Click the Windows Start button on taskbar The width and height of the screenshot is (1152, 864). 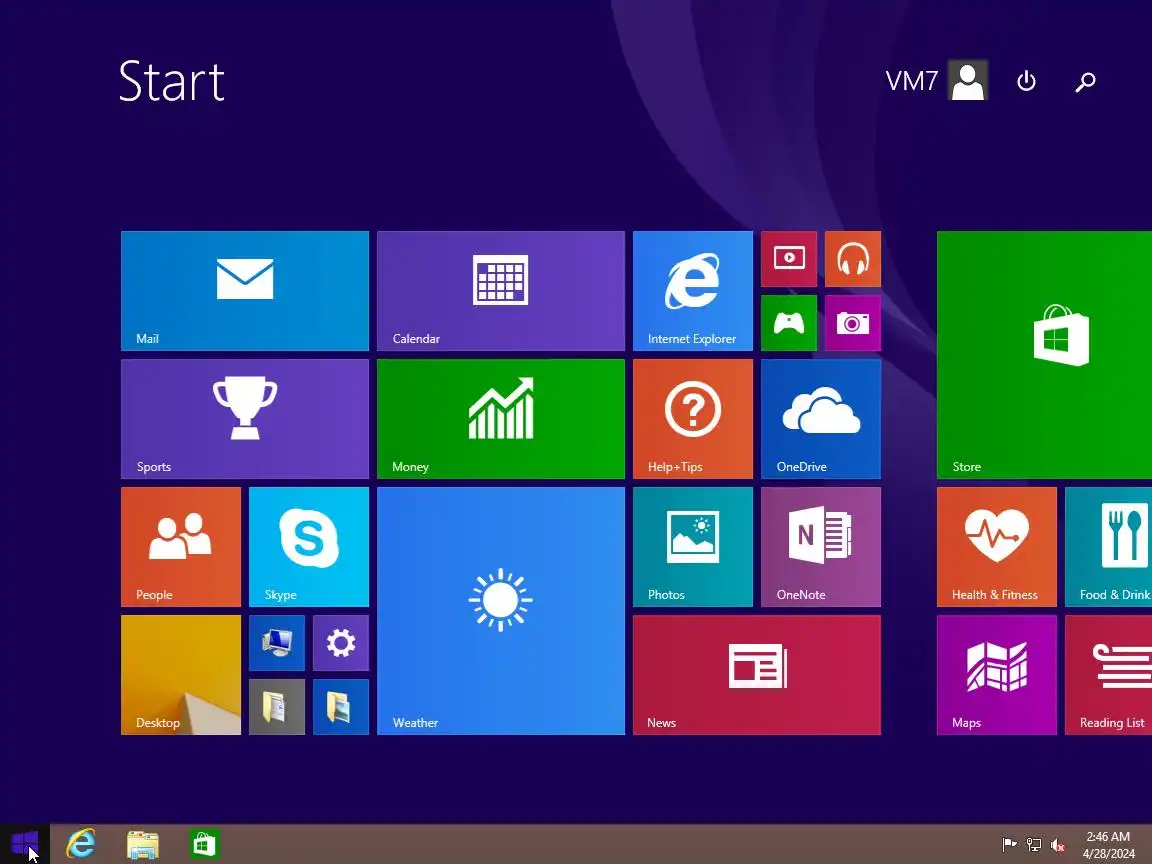(x=24, y=844)
